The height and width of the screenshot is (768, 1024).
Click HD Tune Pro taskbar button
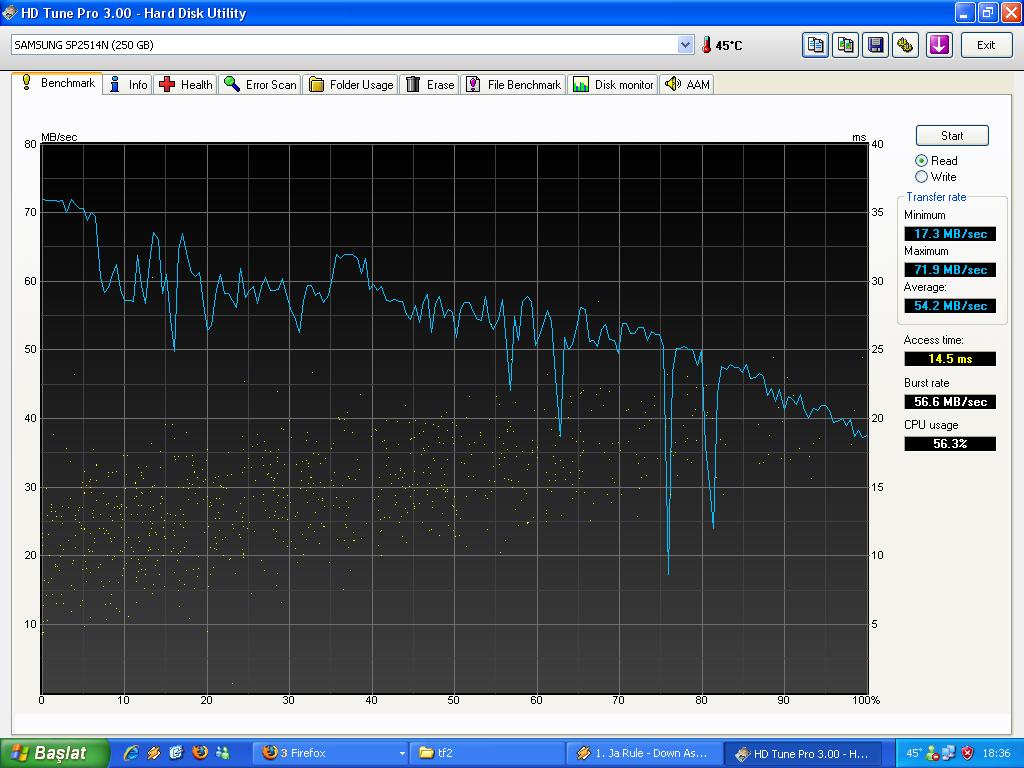point(803,753)
